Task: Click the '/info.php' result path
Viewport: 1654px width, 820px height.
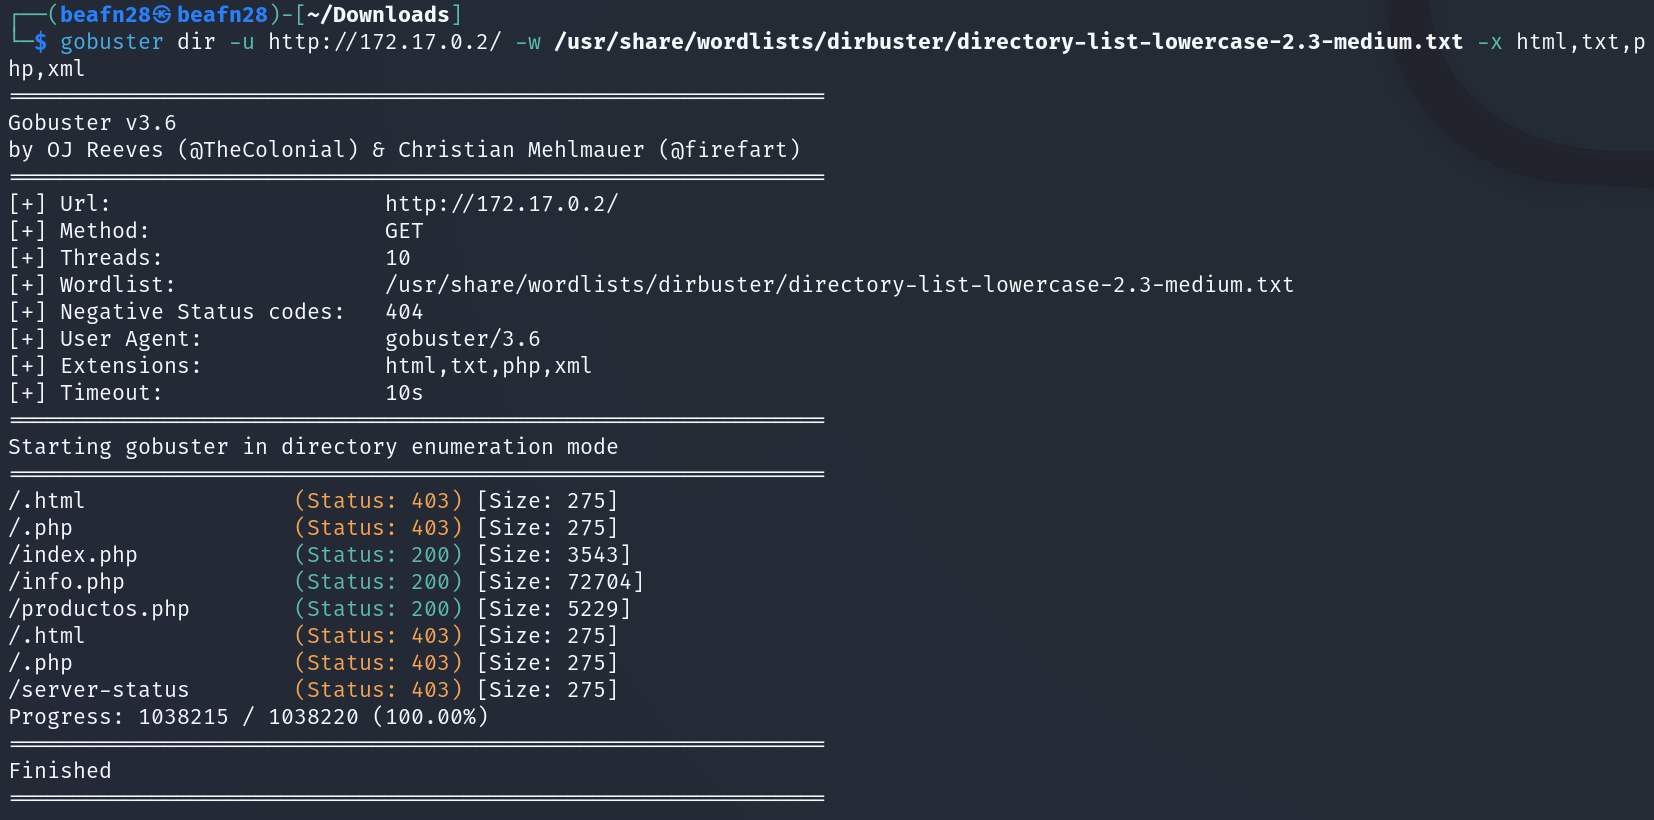Action: point(66,582)
